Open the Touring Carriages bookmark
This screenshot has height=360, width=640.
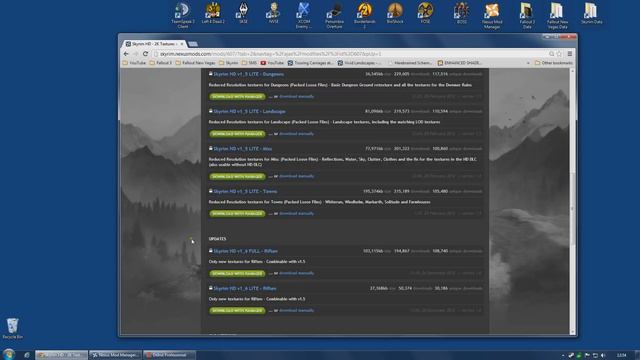point(310,63)
